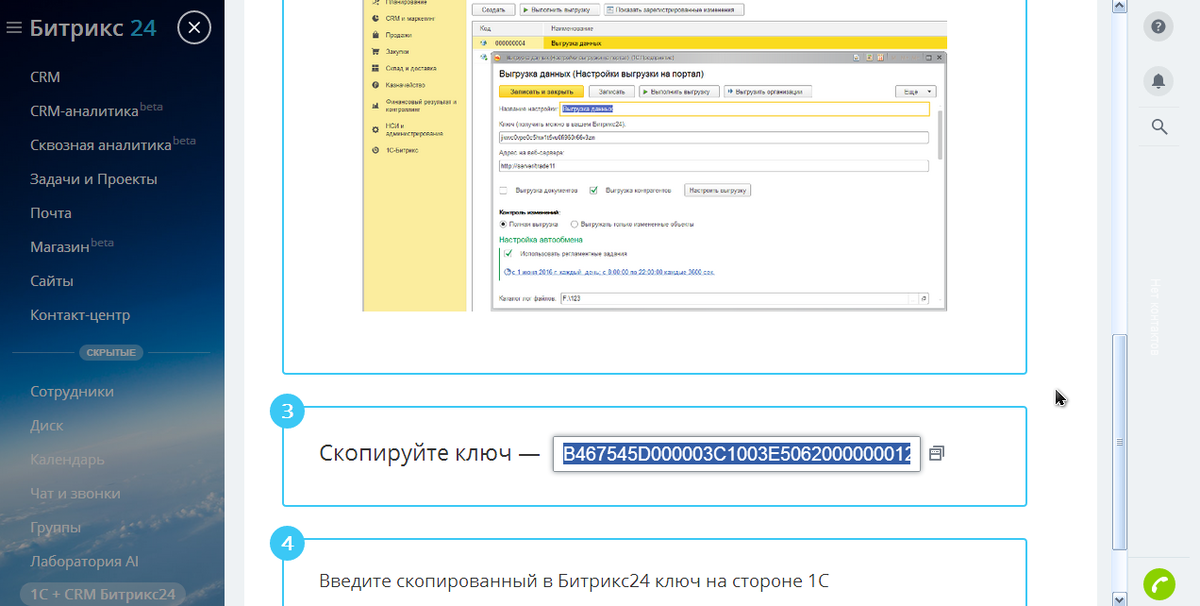Open Сотрудники in hidden menu
1200x606 pixels.
click(72, 391)
